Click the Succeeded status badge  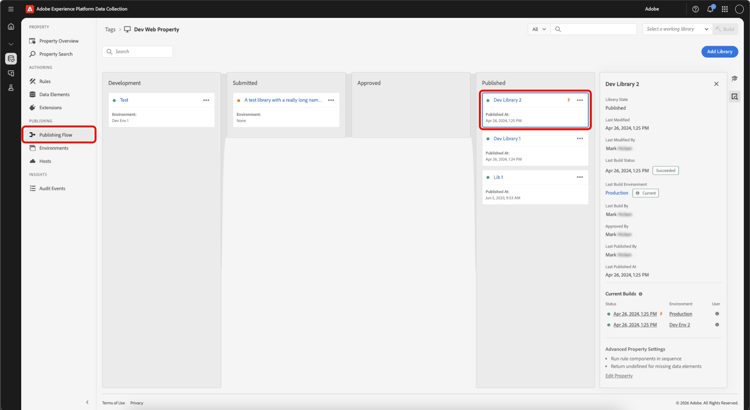pos(665,171)
